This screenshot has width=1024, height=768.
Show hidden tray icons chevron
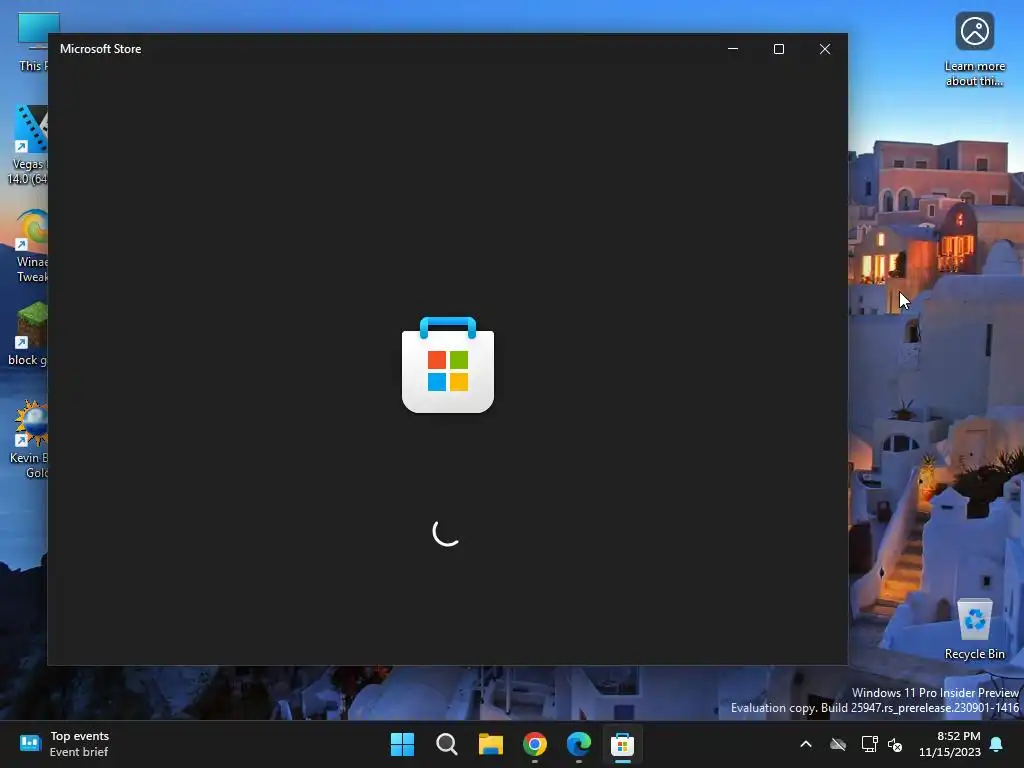point(806,744)
